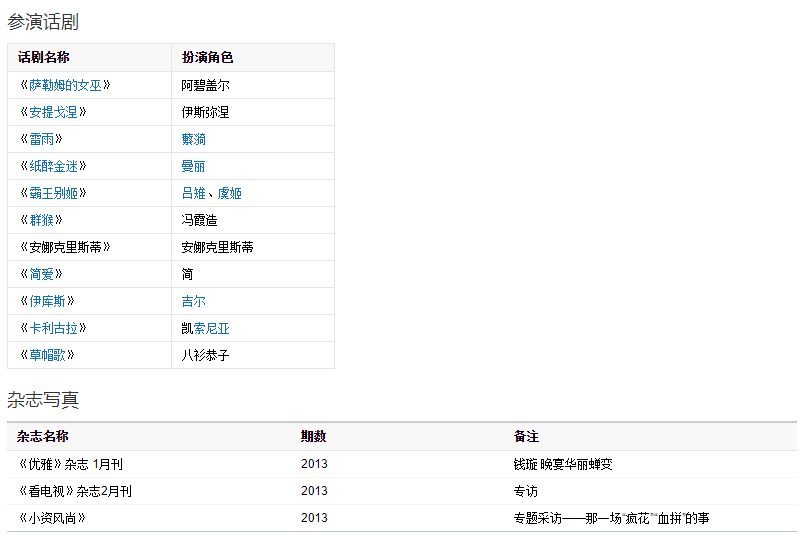Image resolution: width=803 pixels, height=537 pixels.
Task: Open the 雷雨 play link
Action: pos(46,139)
